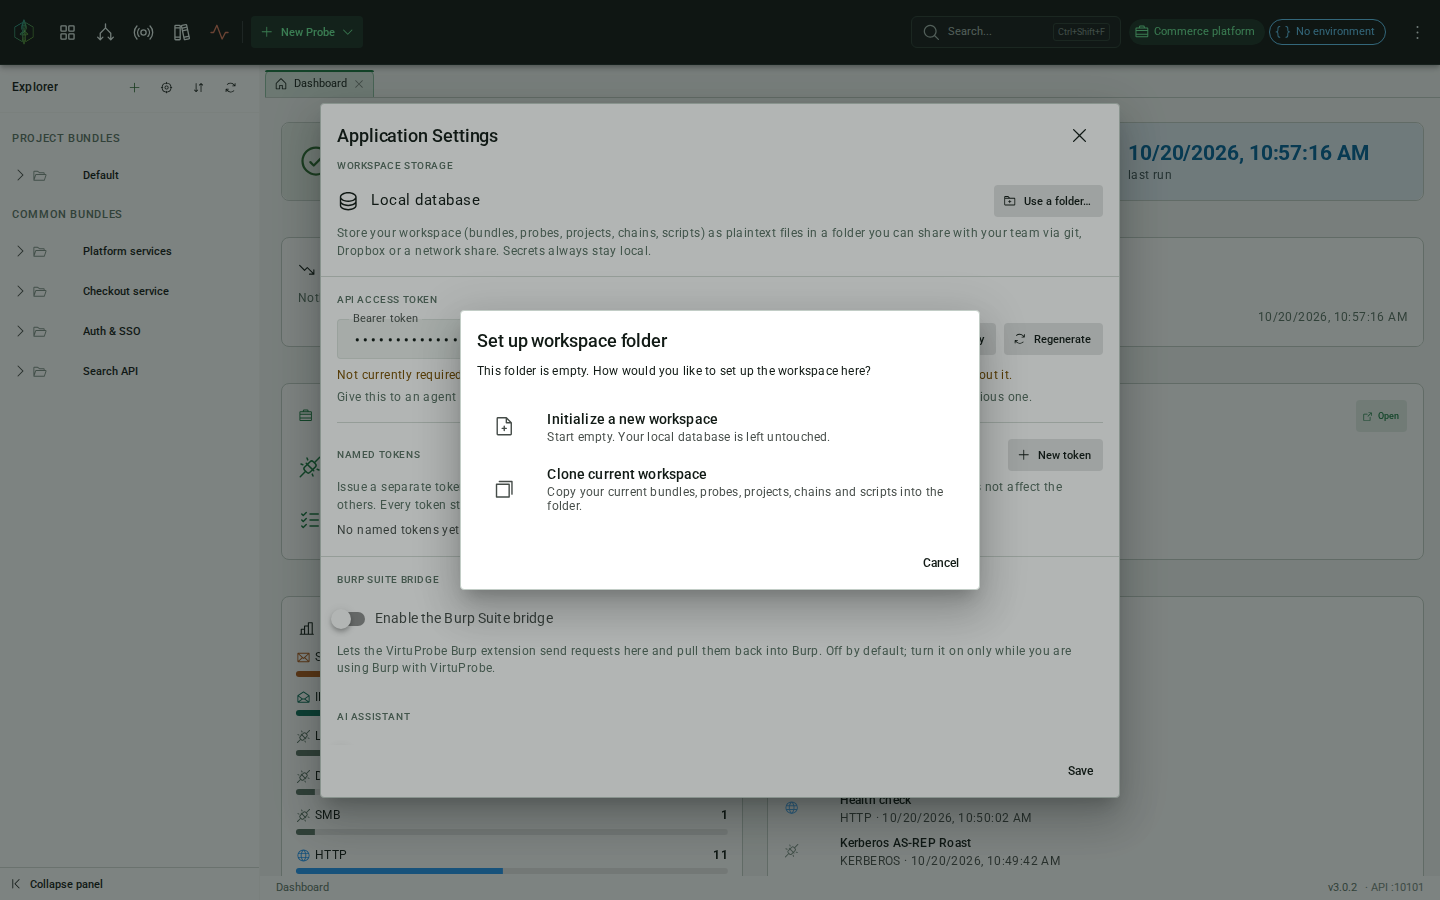Viewport: 1440px width, 900px height.
Task: Click the Search field in top bar
Action: point(1015,32)
